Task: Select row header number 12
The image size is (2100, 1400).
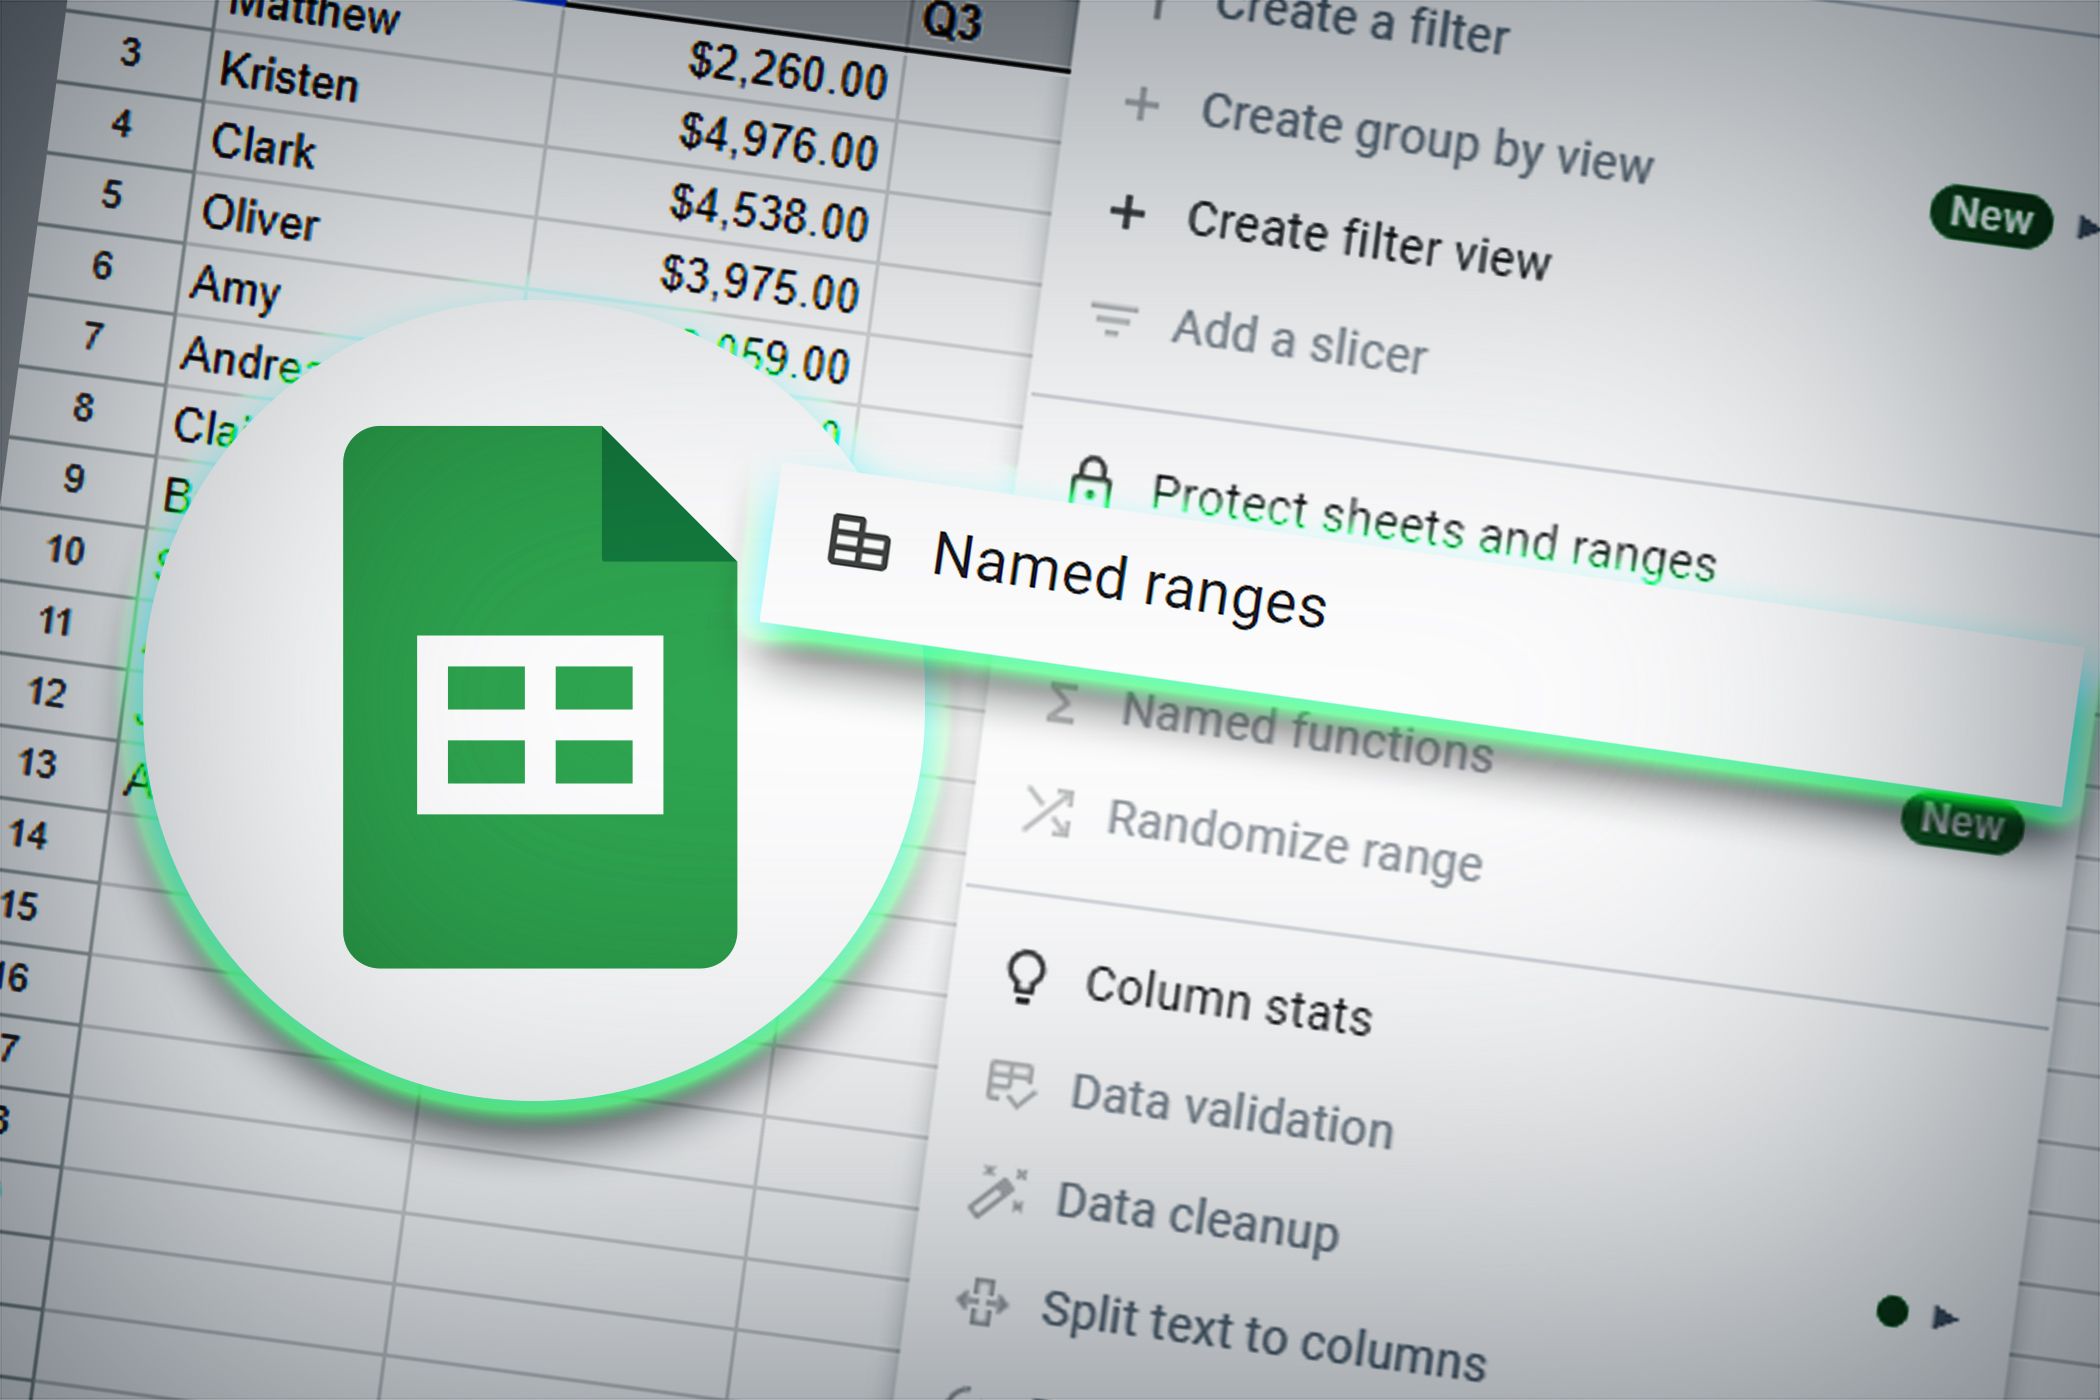Action: [x=47, y=692]
